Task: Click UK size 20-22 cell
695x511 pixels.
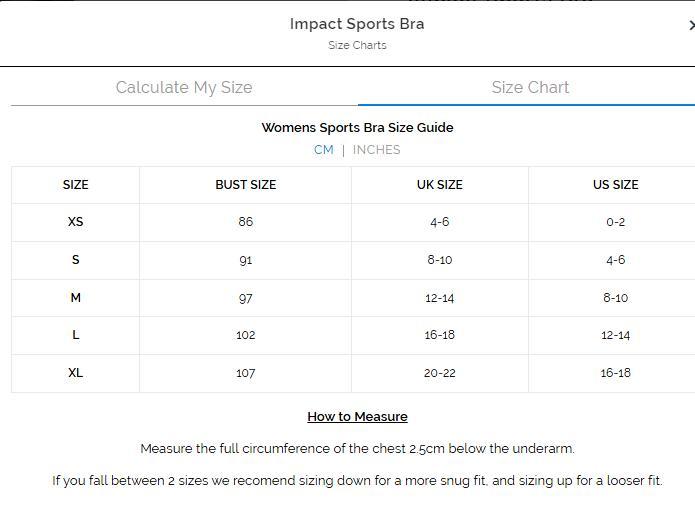Action: pos(439,373)
